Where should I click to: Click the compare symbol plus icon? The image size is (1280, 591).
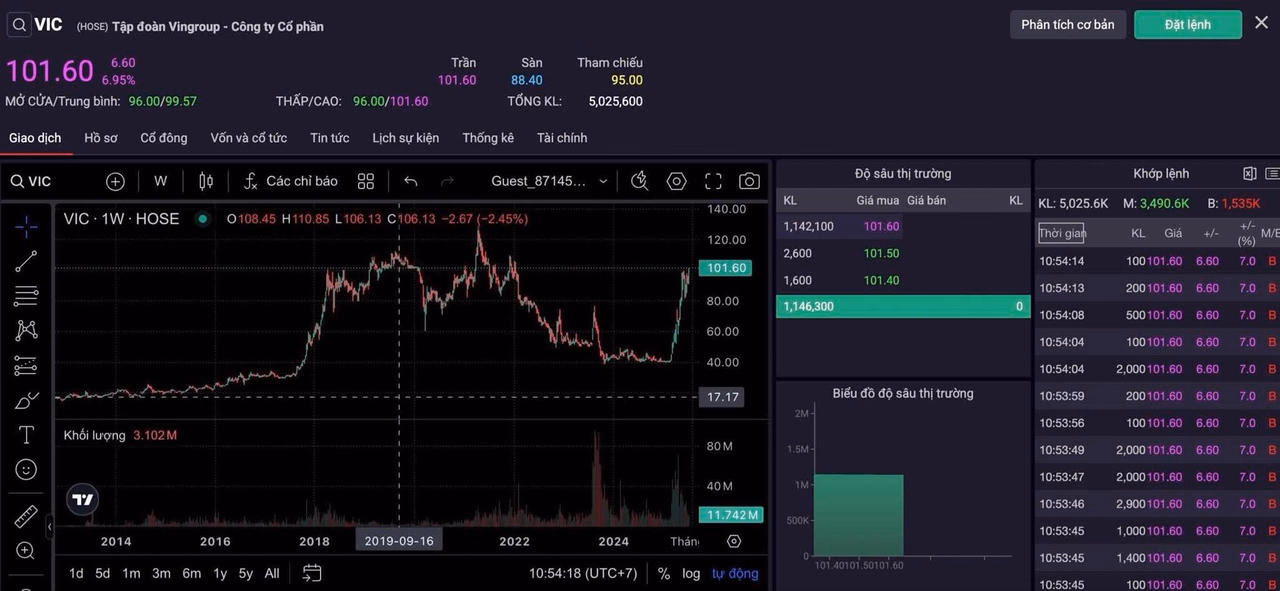115,181
